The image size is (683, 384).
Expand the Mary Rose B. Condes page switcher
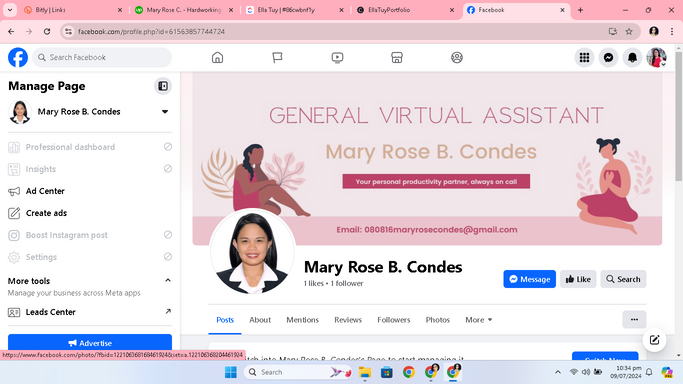(x=165, y=112)
